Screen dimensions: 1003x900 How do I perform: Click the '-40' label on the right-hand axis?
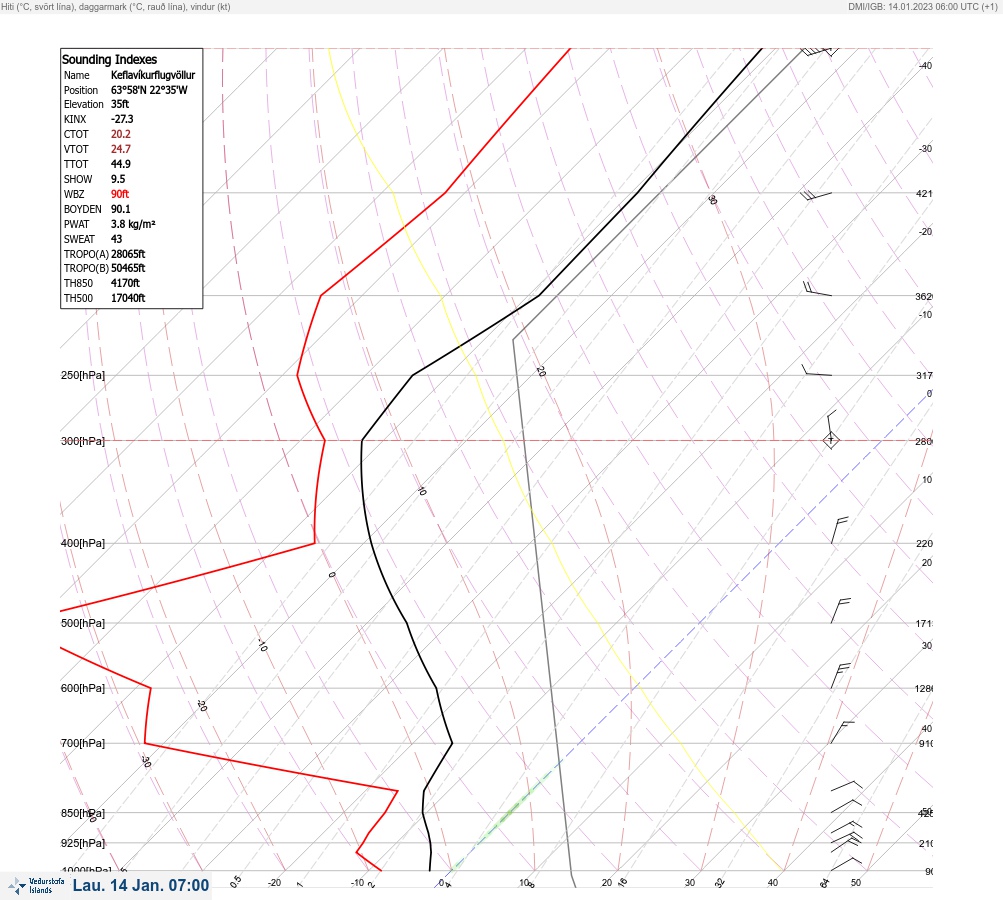[x=925, y=65]
